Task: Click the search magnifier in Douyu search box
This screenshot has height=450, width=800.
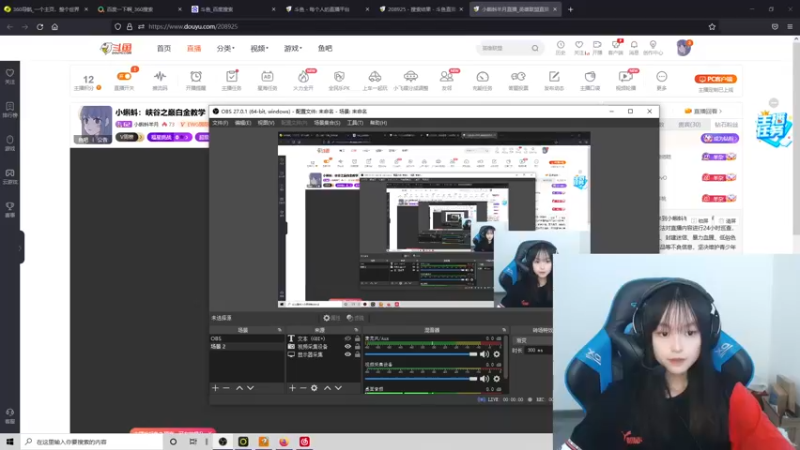Action: (535, 48)
